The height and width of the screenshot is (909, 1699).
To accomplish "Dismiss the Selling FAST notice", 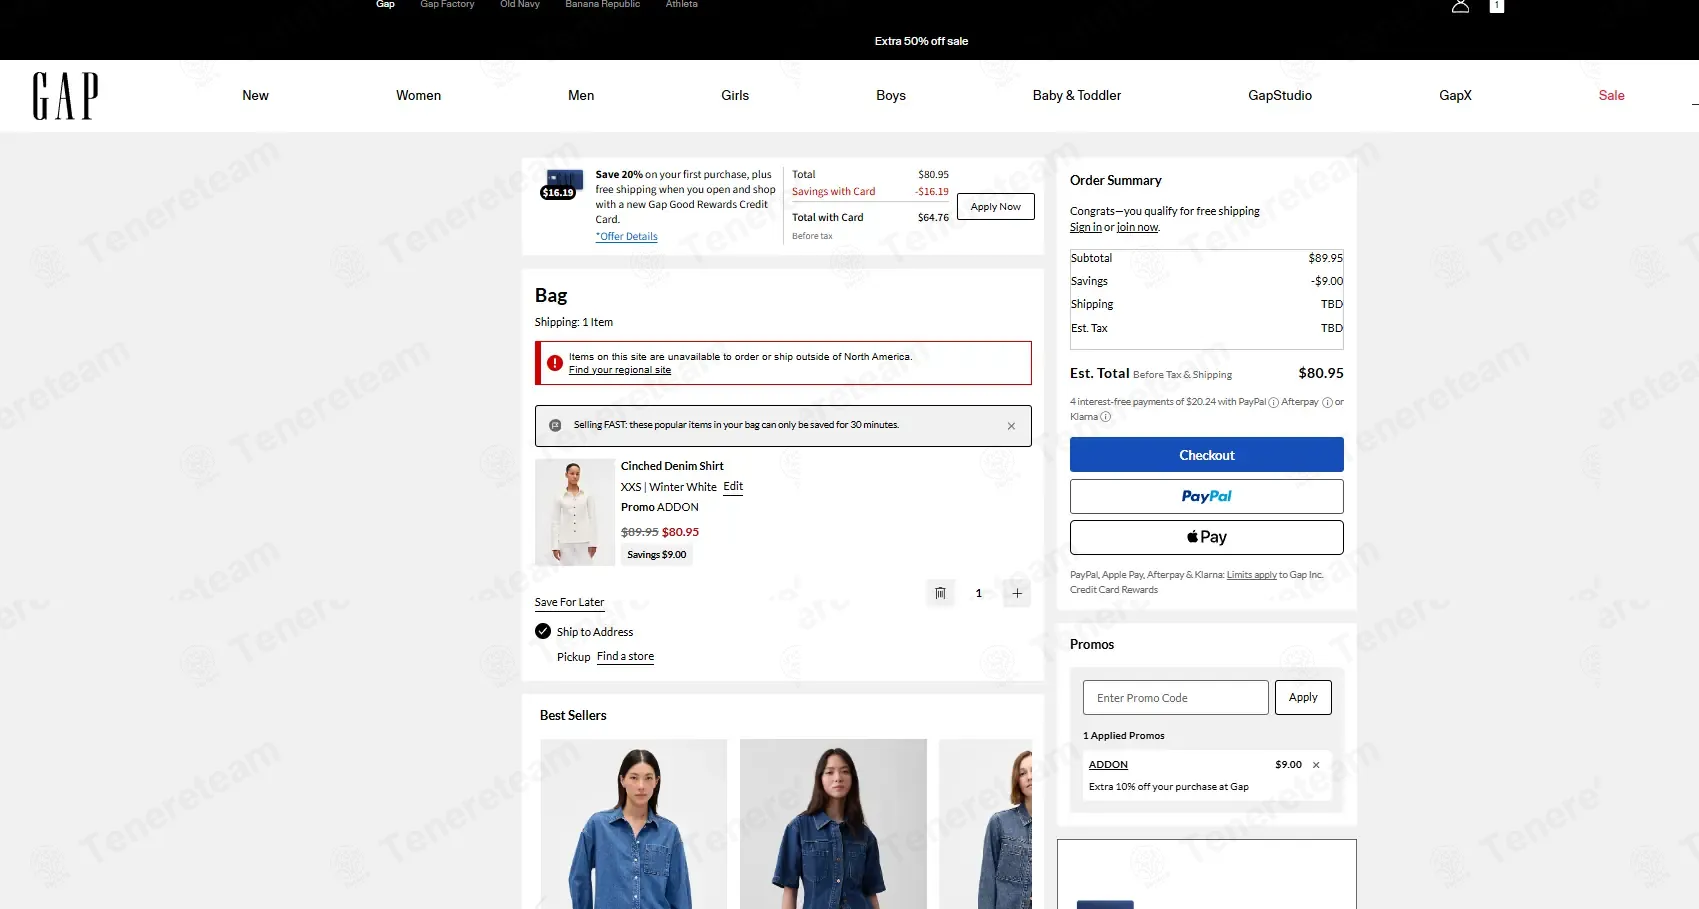I will pos(1011,426).
